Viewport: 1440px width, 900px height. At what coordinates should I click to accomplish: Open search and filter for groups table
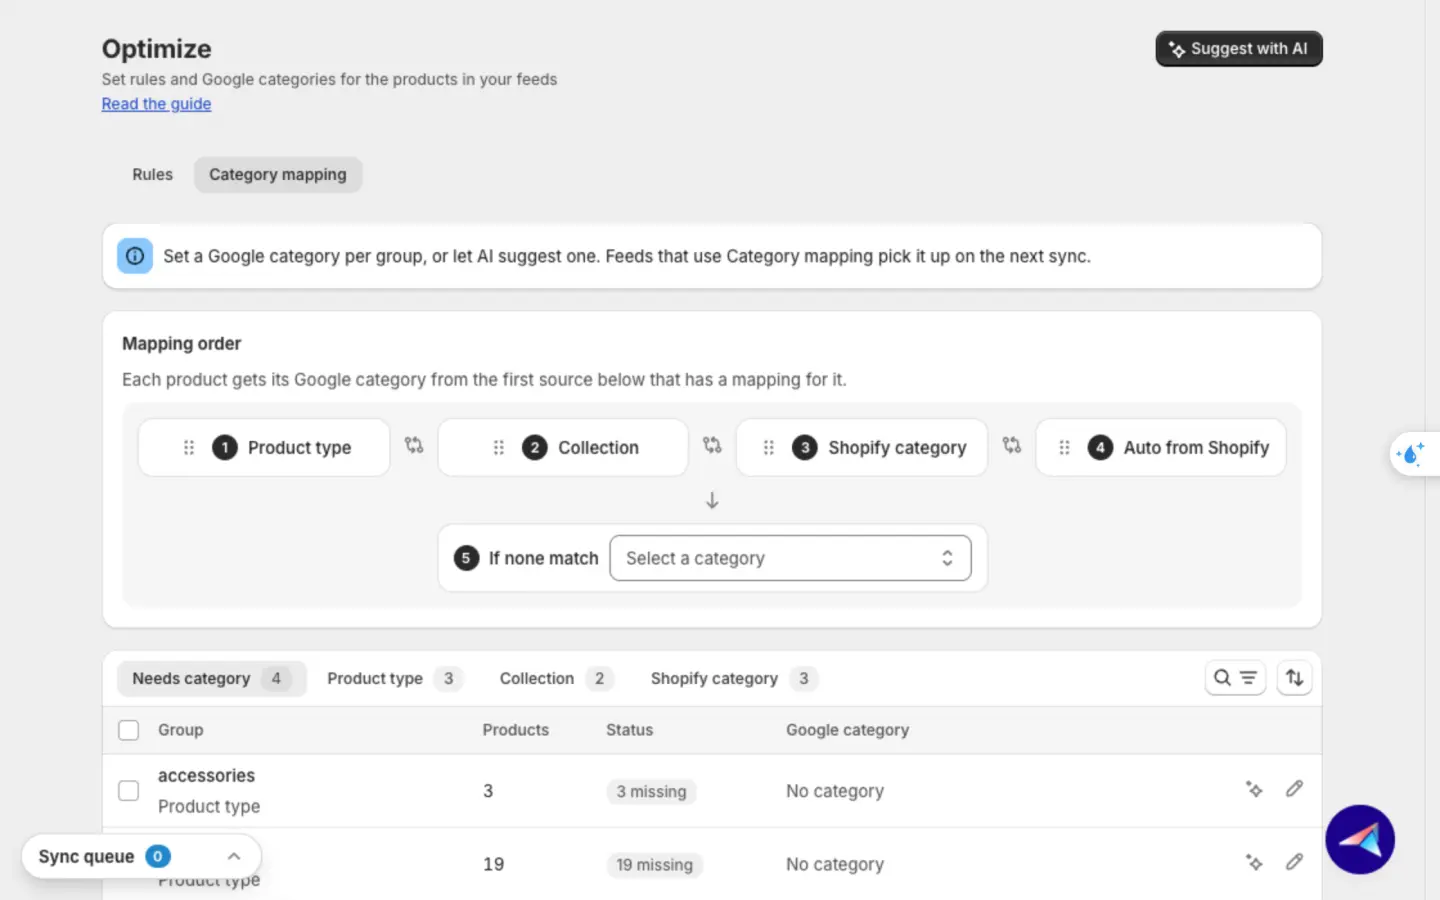tap(1236, 678)
